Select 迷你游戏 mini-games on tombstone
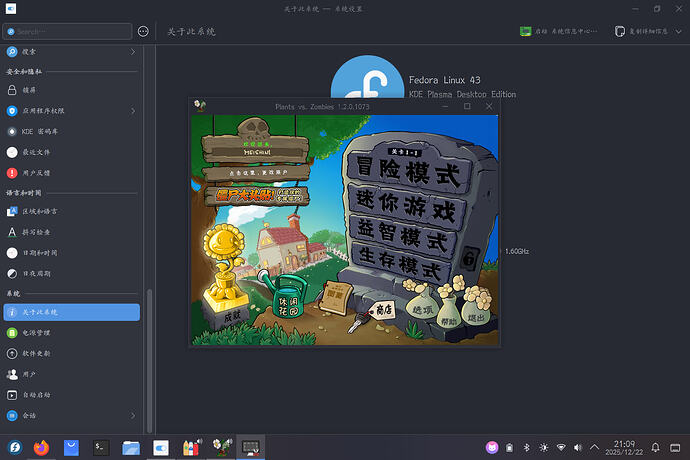690x460 pixels. pyautogui.click(x=405, y=210)
